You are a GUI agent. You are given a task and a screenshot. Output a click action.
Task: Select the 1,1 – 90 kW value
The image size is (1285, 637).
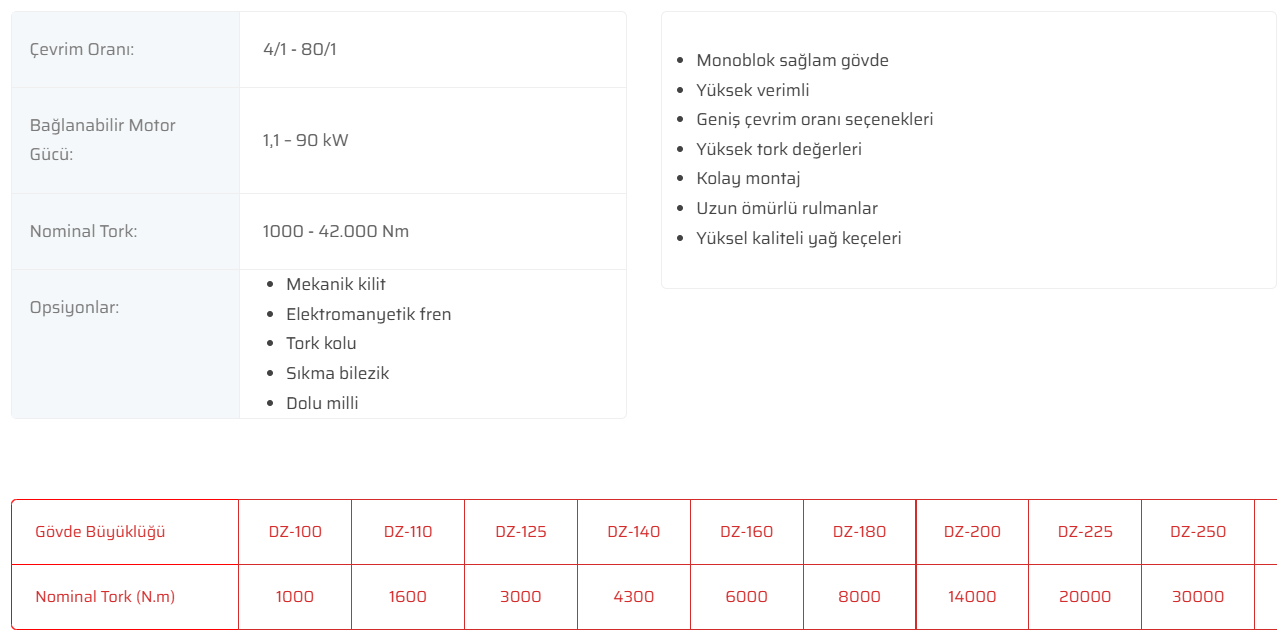(x=306, y=140)
